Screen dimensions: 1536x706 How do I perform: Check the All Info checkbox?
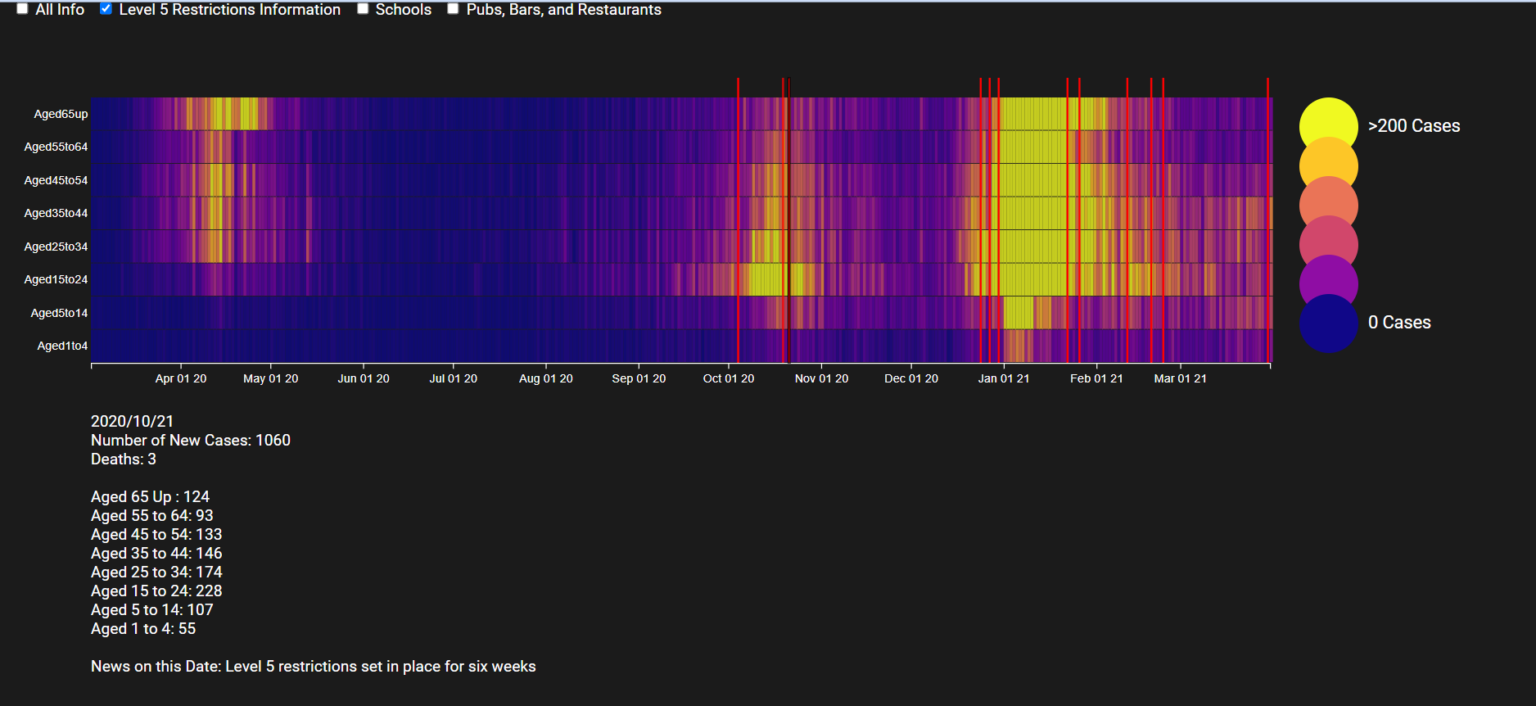point(23,9)
